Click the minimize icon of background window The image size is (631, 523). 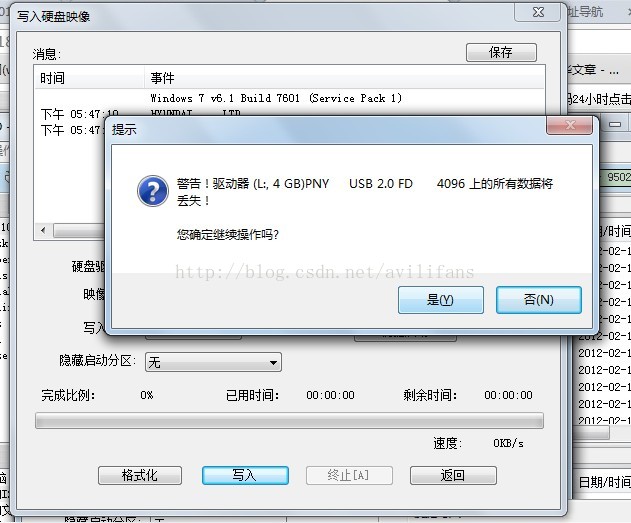click(615, 125)
